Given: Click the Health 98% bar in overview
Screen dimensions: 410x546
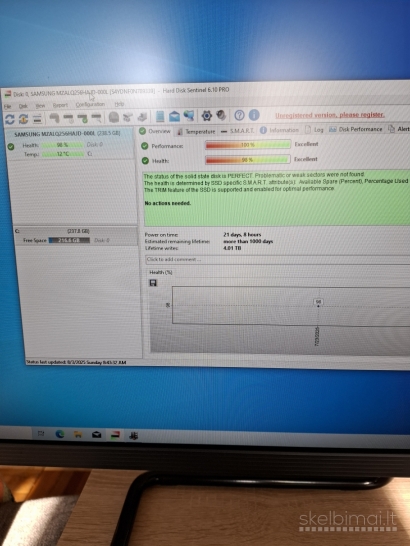Looking at the screenshot, I should [247, 160].
